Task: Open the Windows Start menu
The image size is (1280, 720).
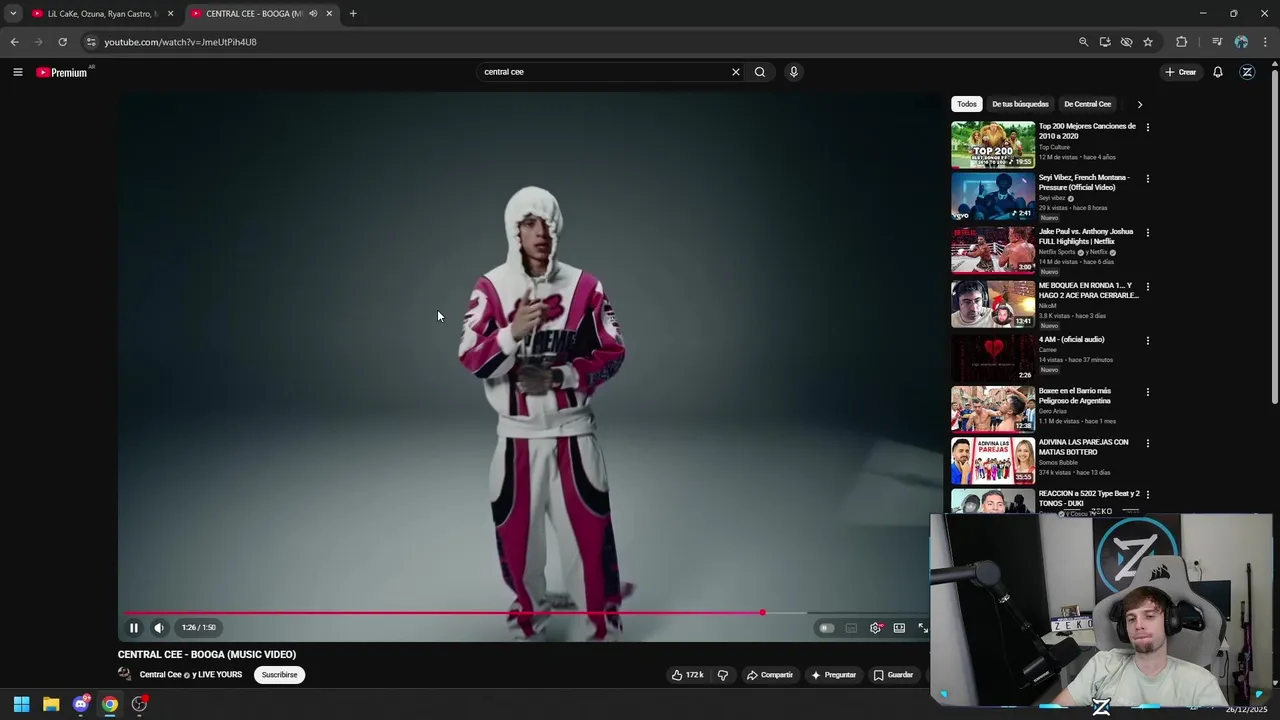Action: (x=21, y=704)
